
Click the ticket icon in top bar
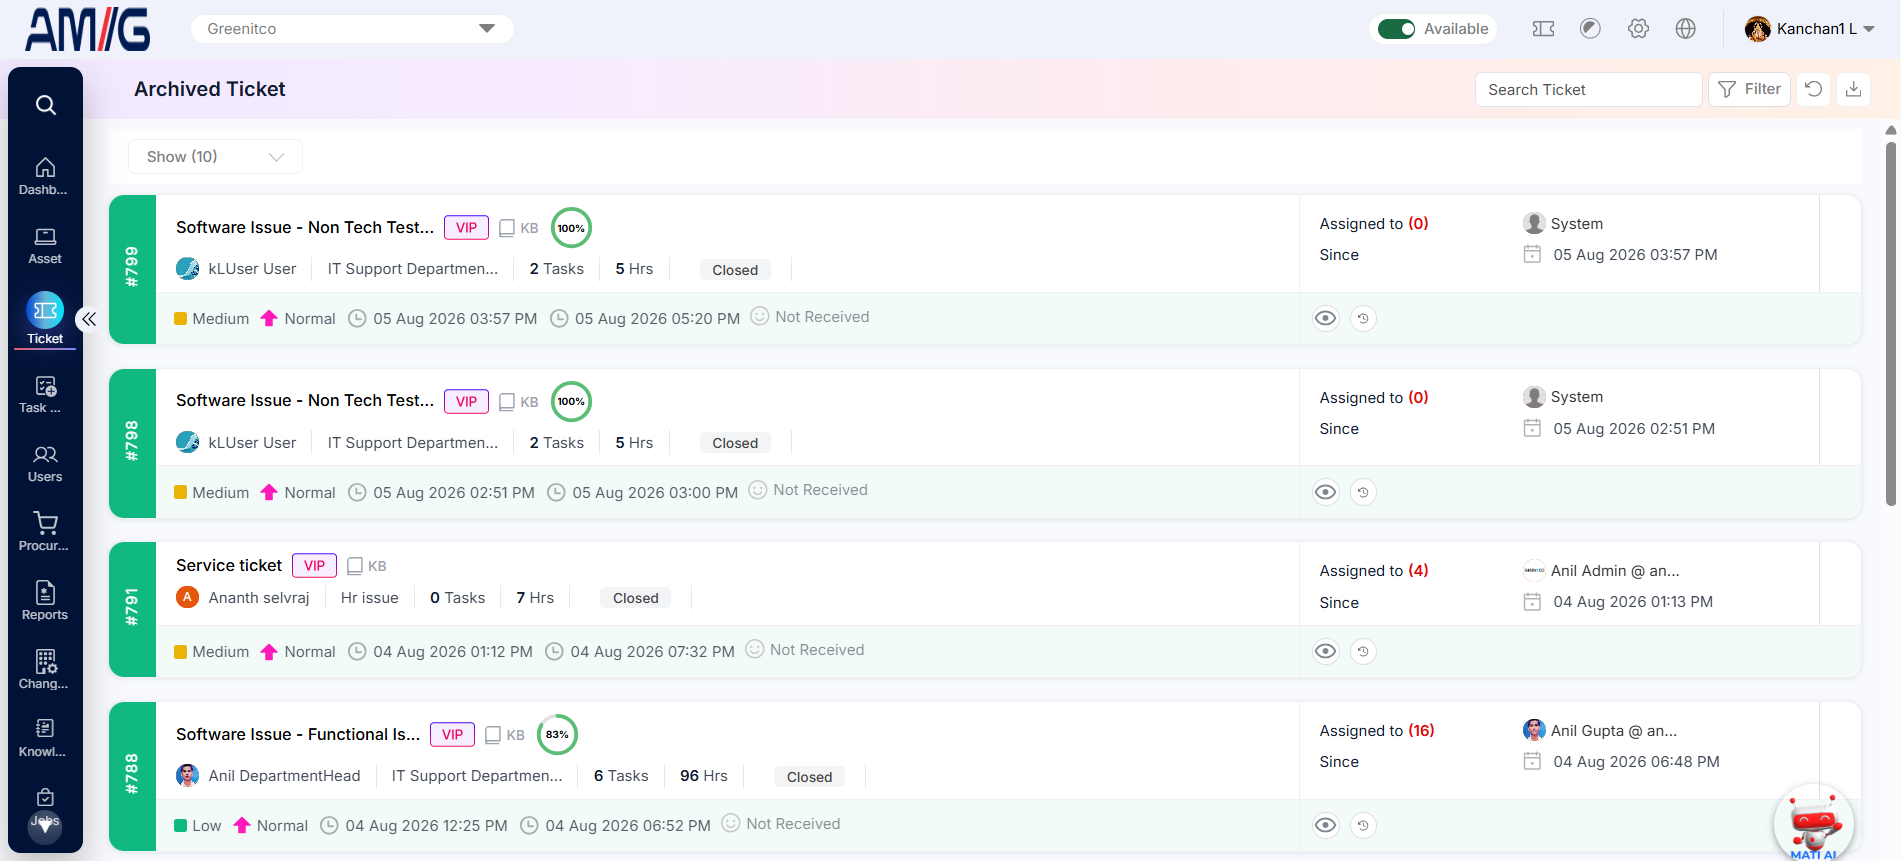(x=1543, y=29)
